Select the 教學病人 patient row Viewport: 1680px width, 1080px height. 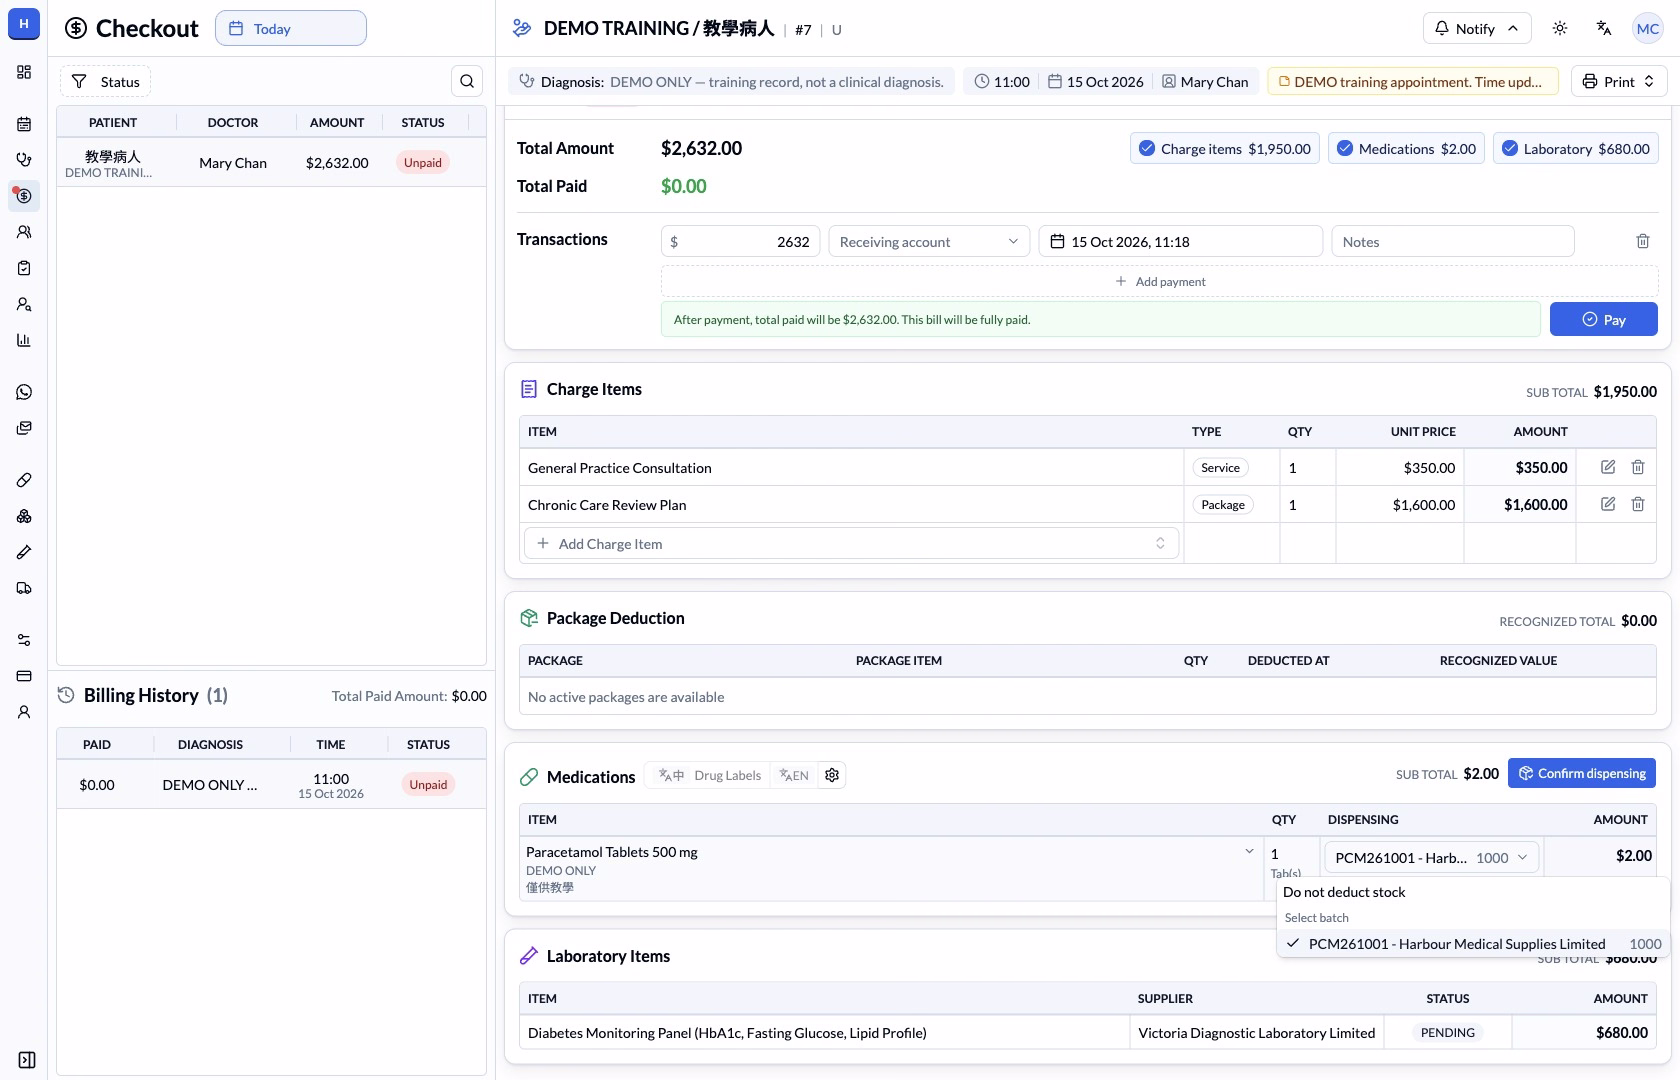pos(271,163)
